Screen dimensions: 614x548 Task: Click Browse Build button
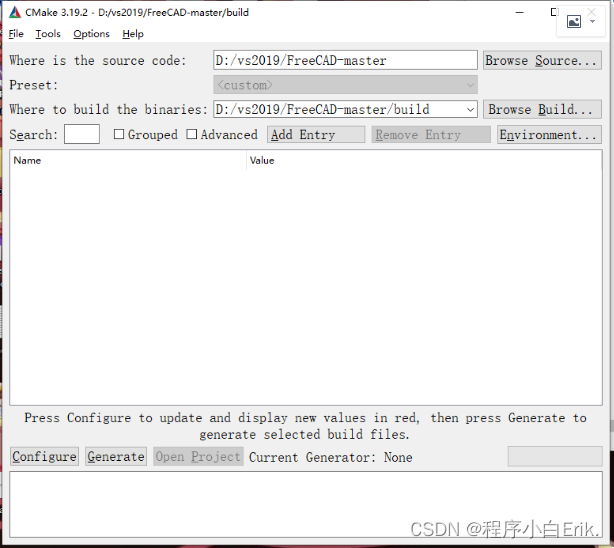(542, 109)
